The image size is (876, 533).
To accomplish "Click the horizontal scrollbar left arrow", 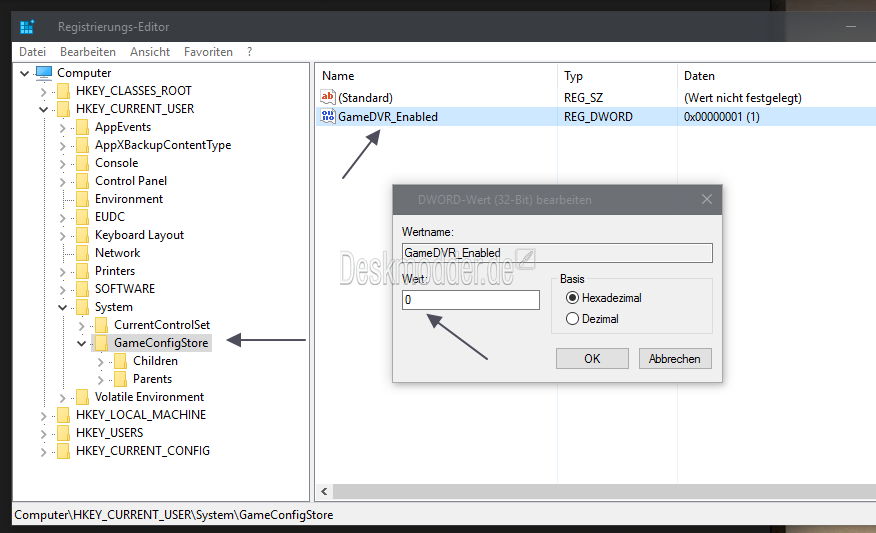I will click(x=324, y=492).
